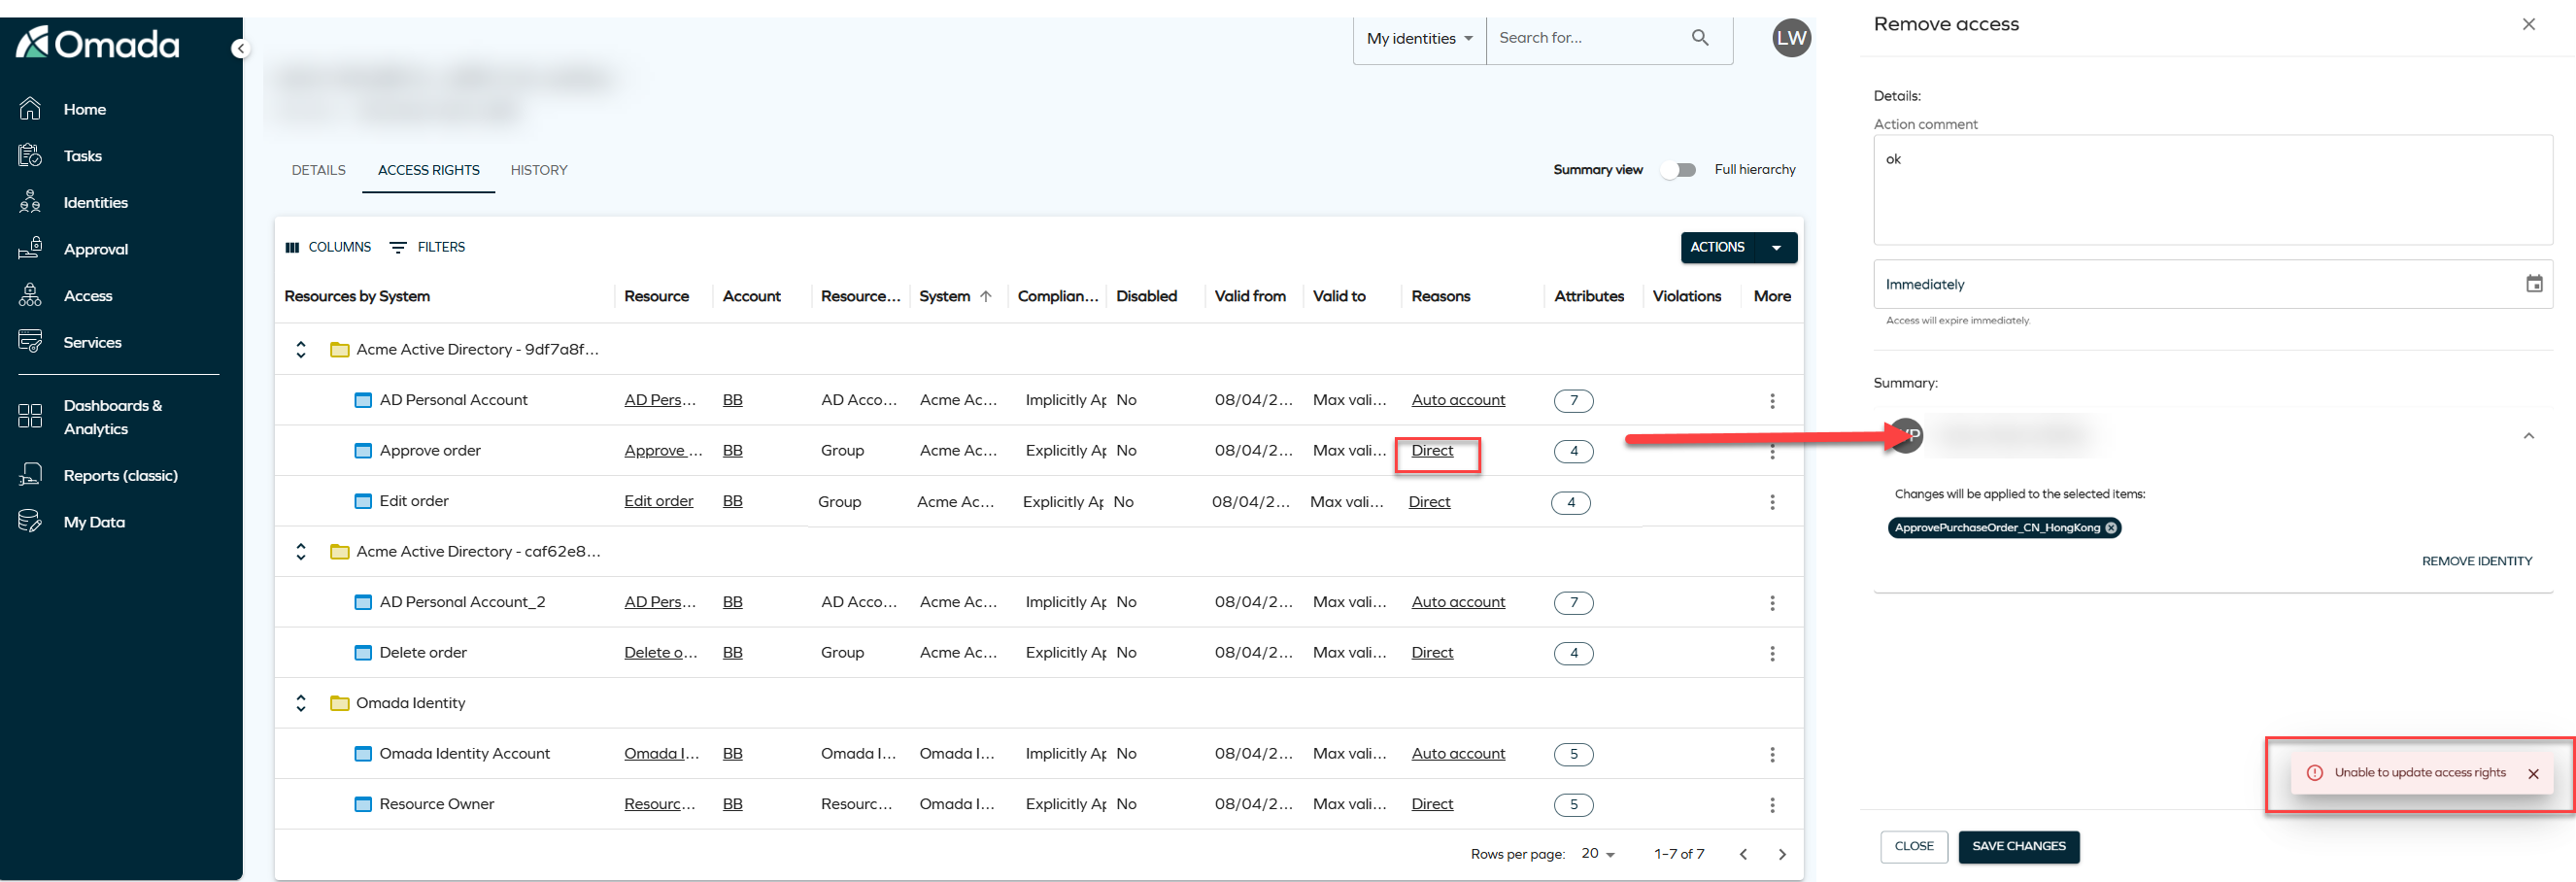
Task: Open Reports (classic)
Action: 120,475
